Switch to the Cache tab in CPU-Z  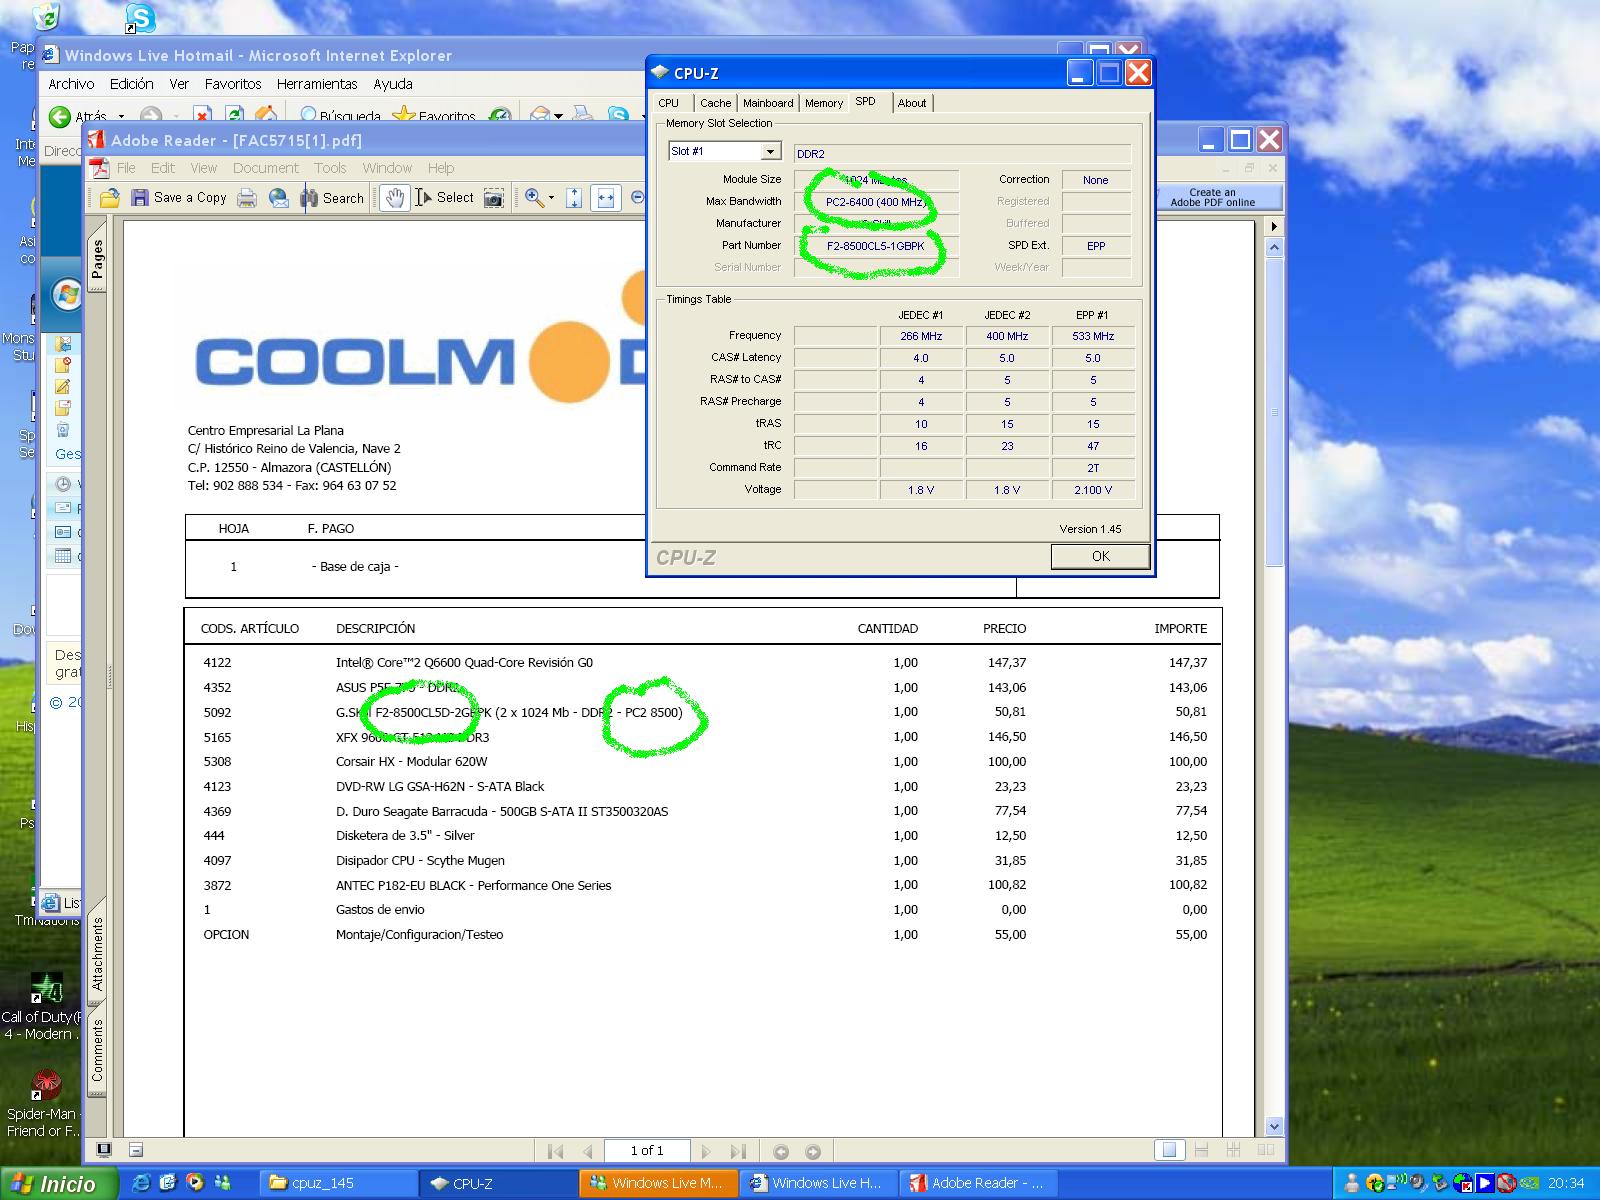pos(715,103)
